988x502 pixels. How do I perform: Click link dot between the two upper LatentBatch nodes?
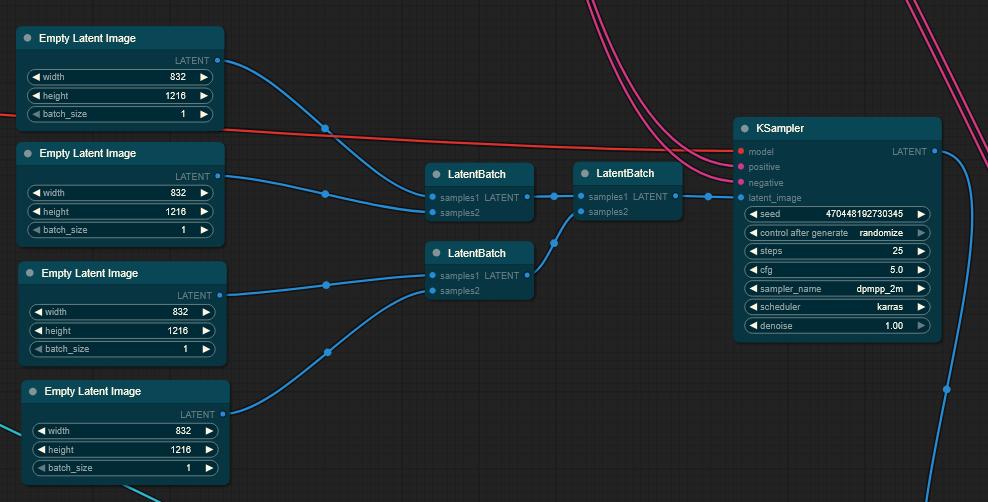(x=554, y=197)
